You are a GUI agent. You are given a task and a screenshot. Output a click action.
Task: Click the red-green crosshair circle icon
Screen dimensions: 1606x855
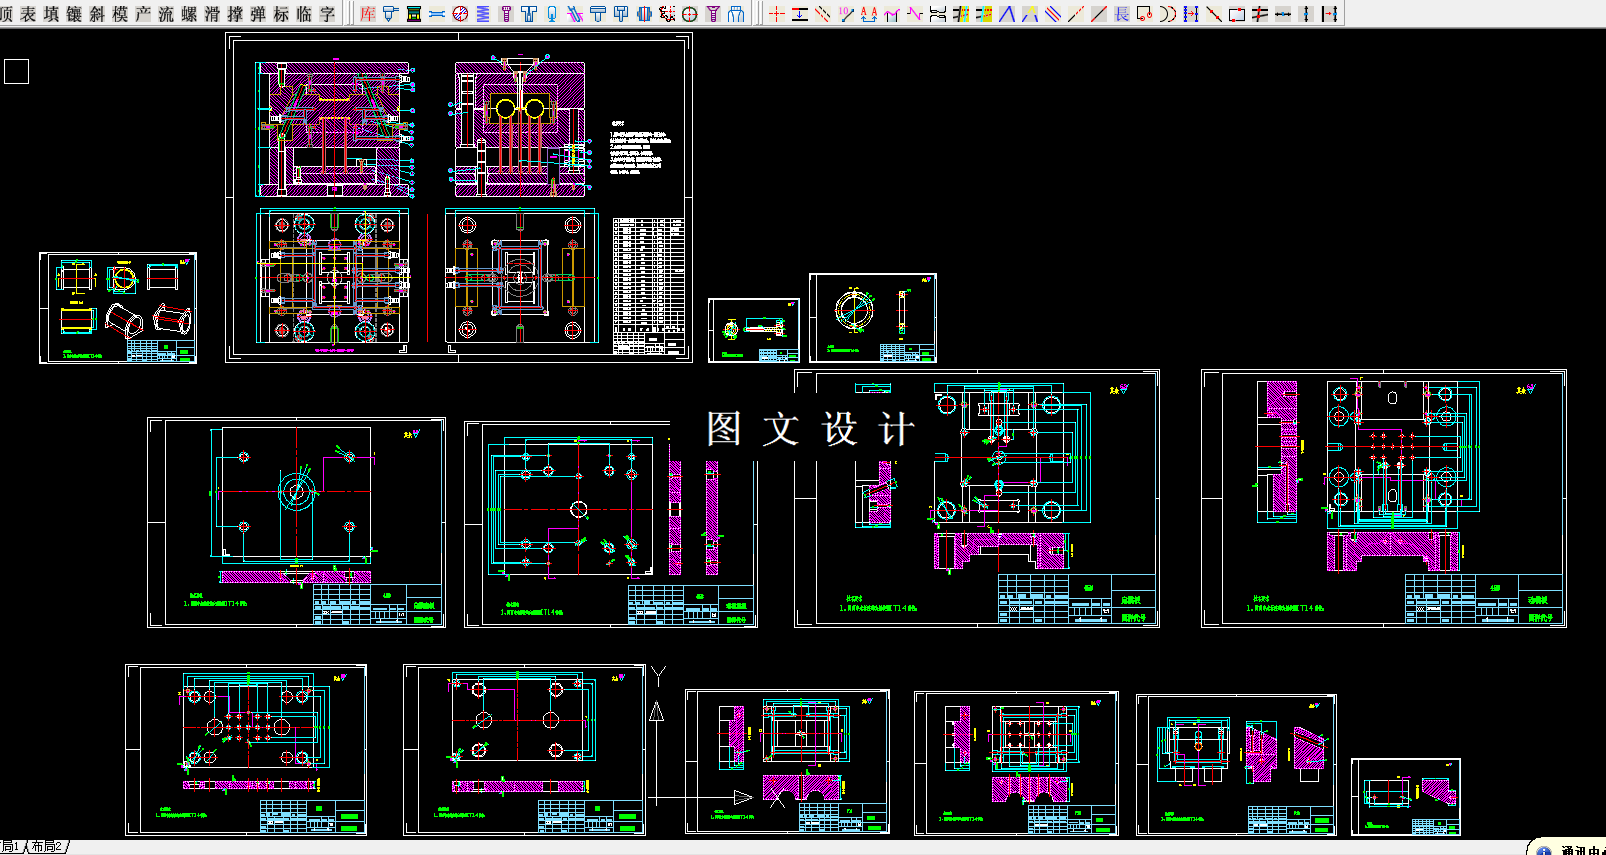pyautogui.click(x=689, y=14)
